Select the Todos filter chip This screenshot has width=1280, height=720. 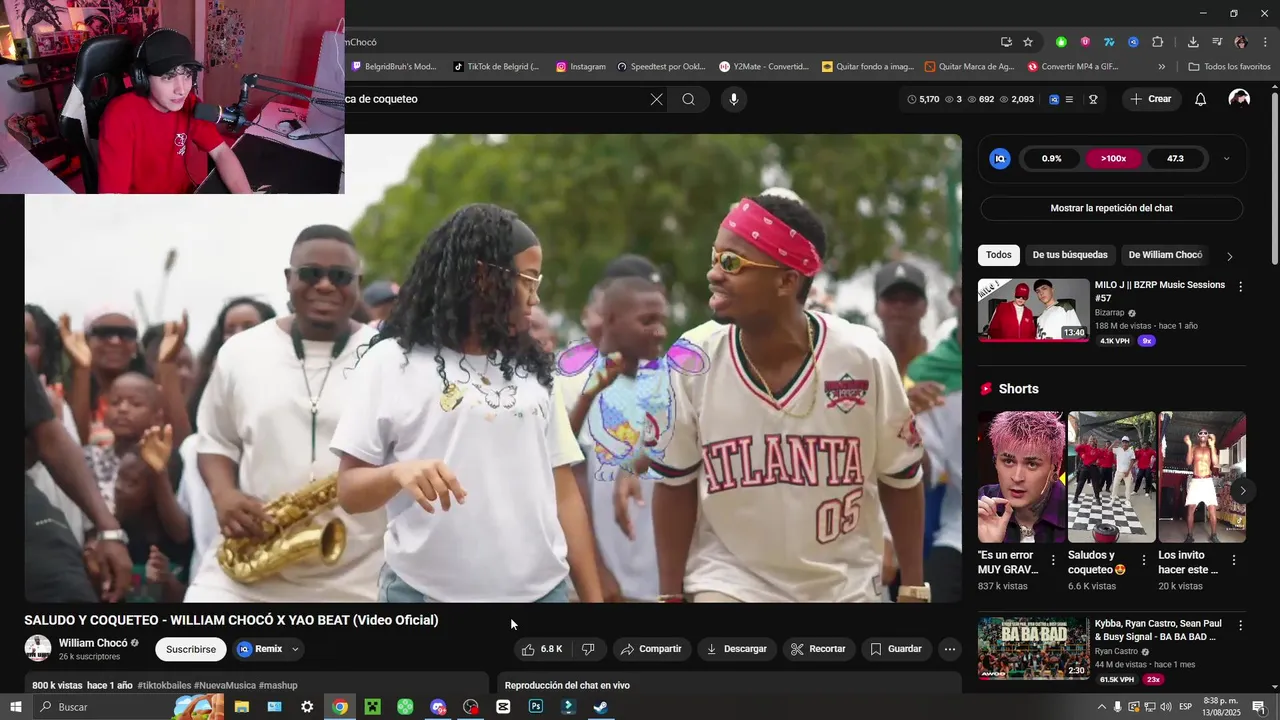coord(999,255)
